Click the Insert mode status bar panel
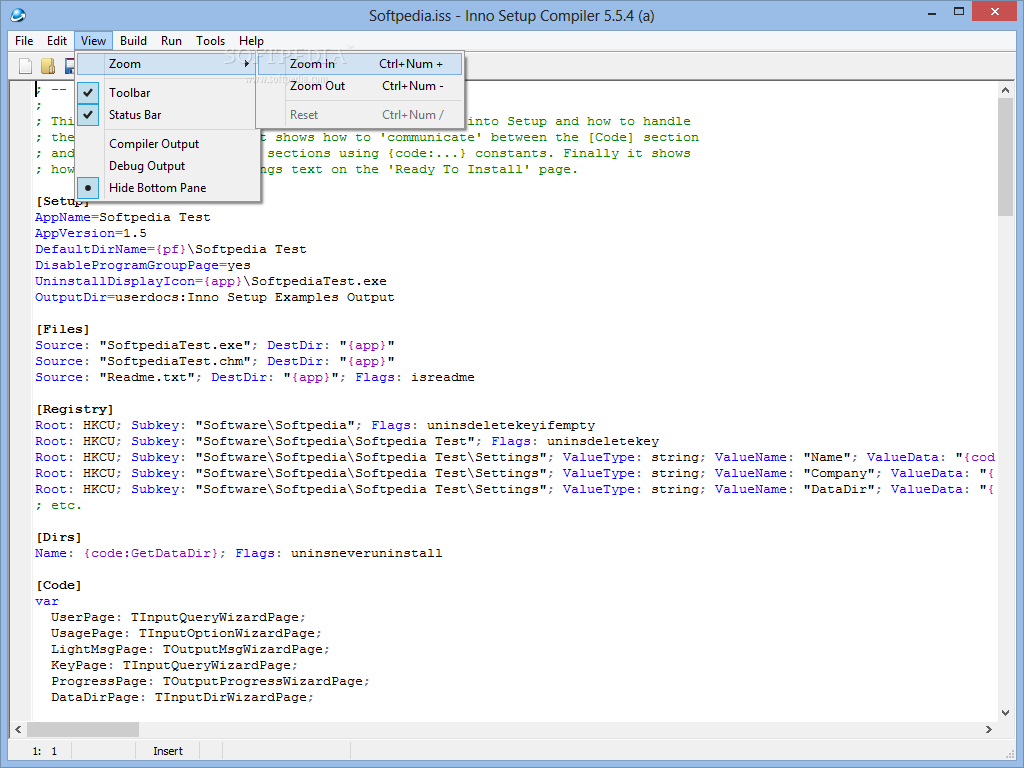Image resolution: width=1024 pixels, height=768 pixels. pyautogui.click(x=168, y=751)
